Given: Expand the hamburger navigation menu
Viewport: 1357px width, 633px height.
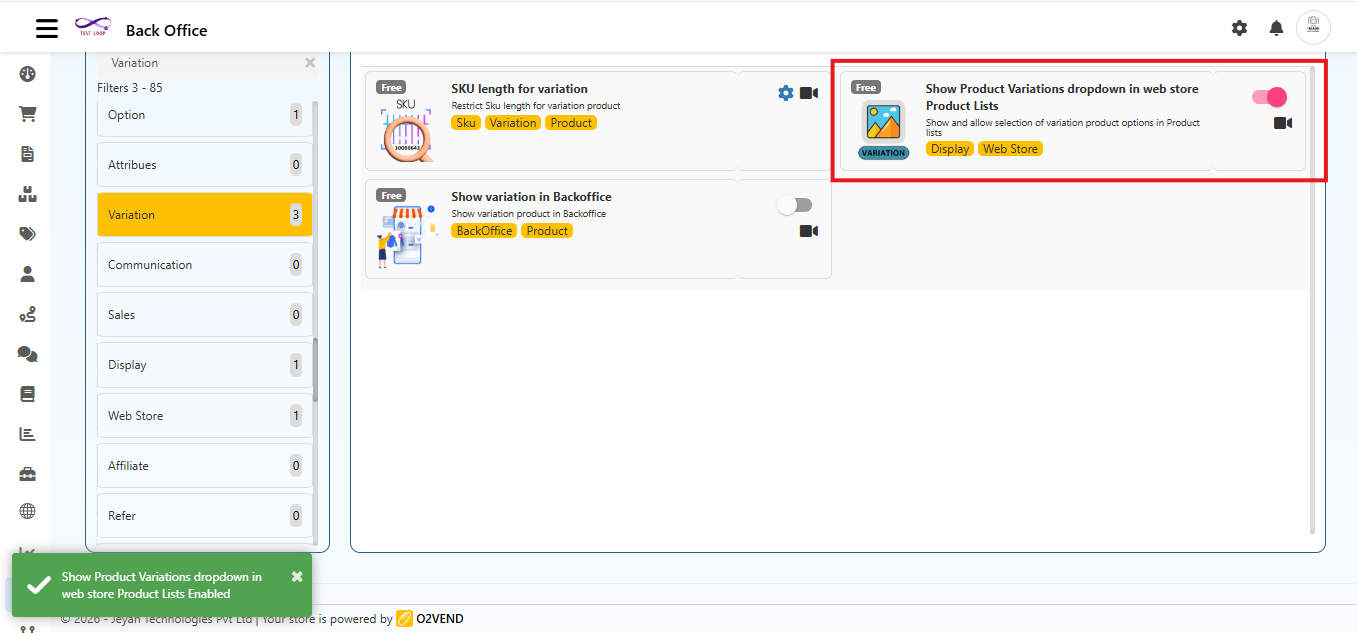Looking at the screenshot, I should click(x=46, y=28).
